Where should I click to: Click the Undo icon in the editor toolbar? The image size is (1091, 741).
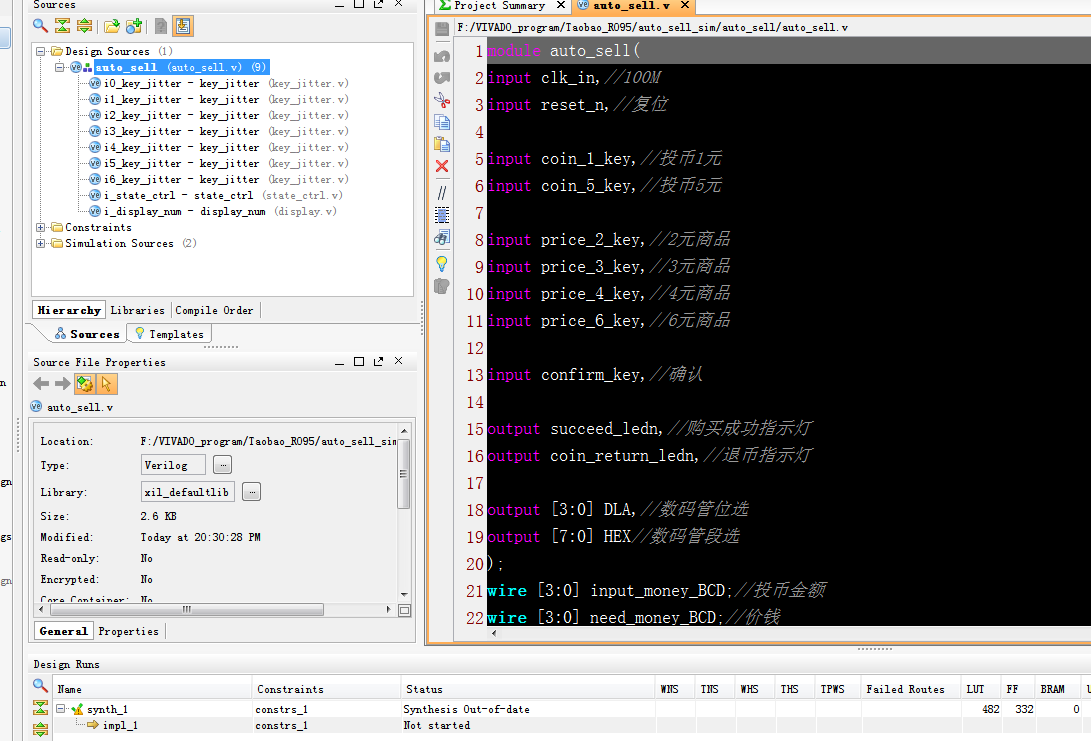point(441,55)
